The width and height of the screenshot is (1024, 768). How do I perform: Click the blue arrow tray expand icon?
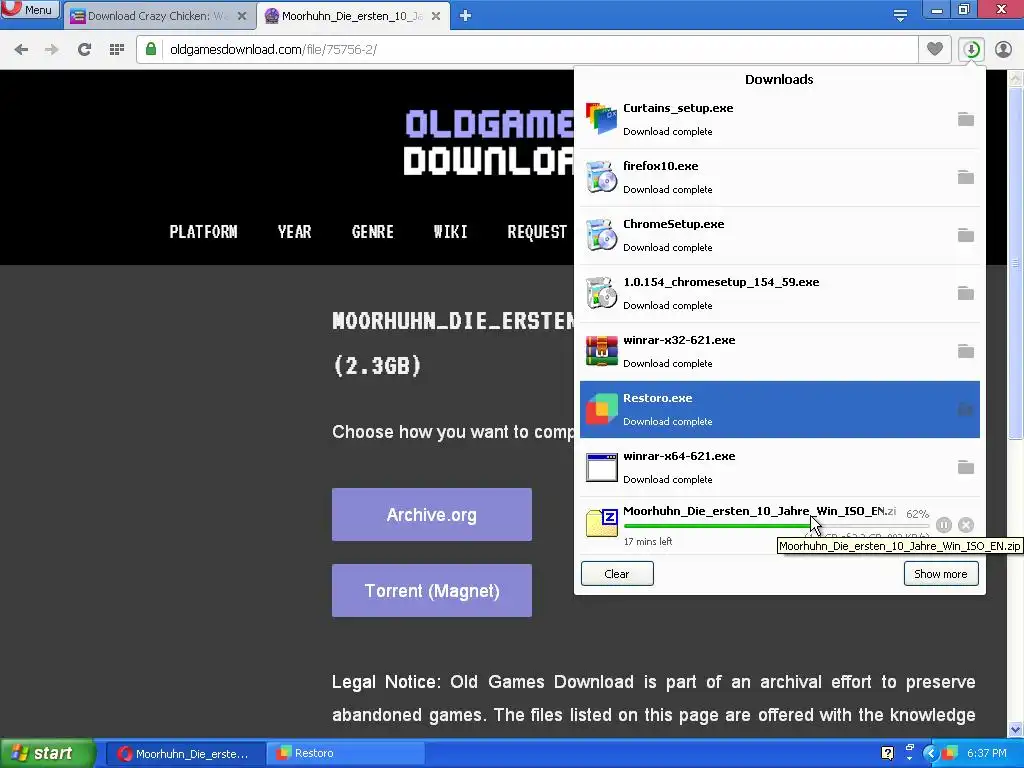click(931, 754)
